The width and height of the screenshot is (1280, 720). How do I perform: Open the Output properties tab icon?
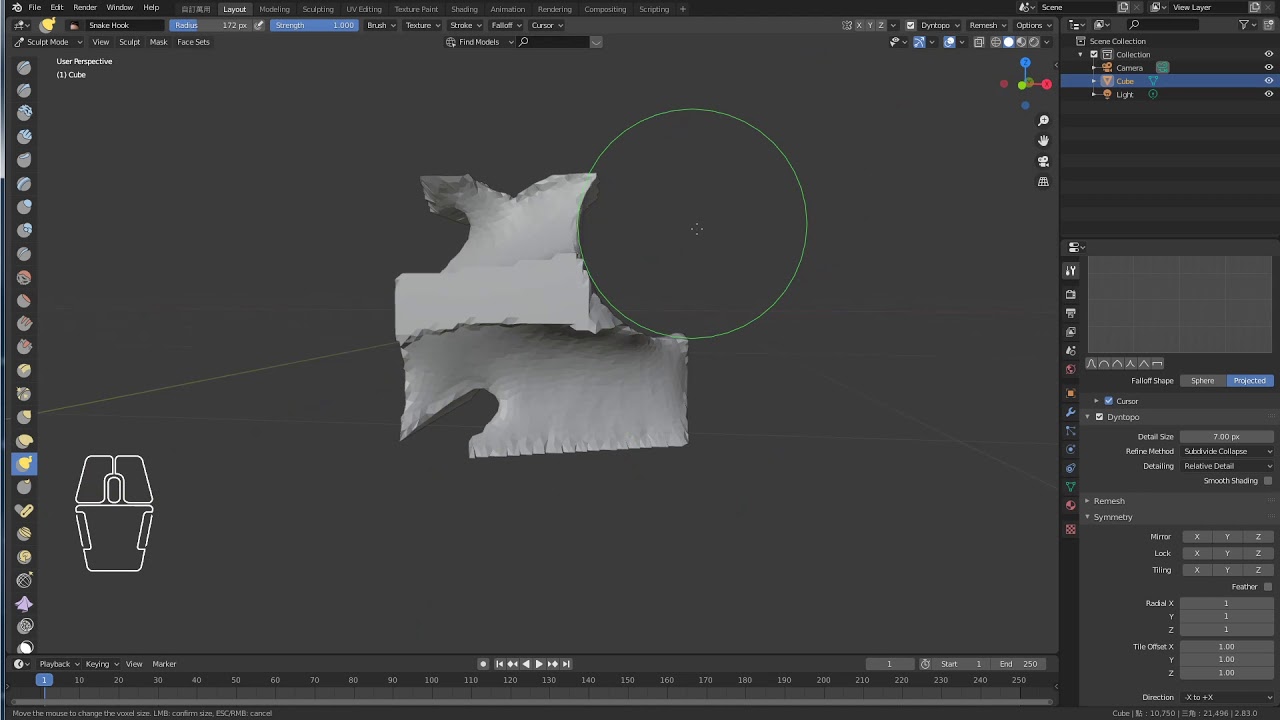coord(1070,313)
